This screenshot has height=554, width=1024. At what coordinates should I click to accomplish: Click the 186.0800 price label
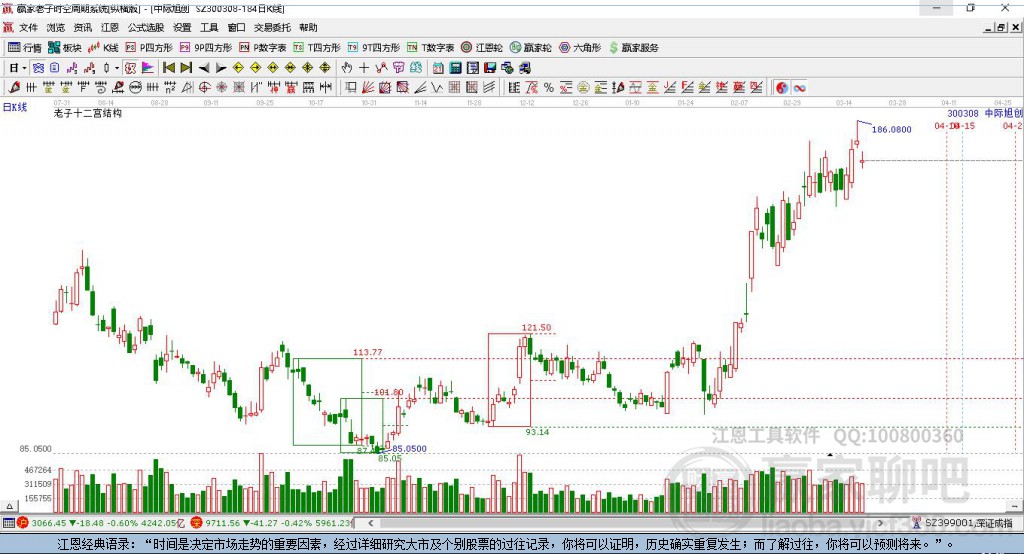891,129
